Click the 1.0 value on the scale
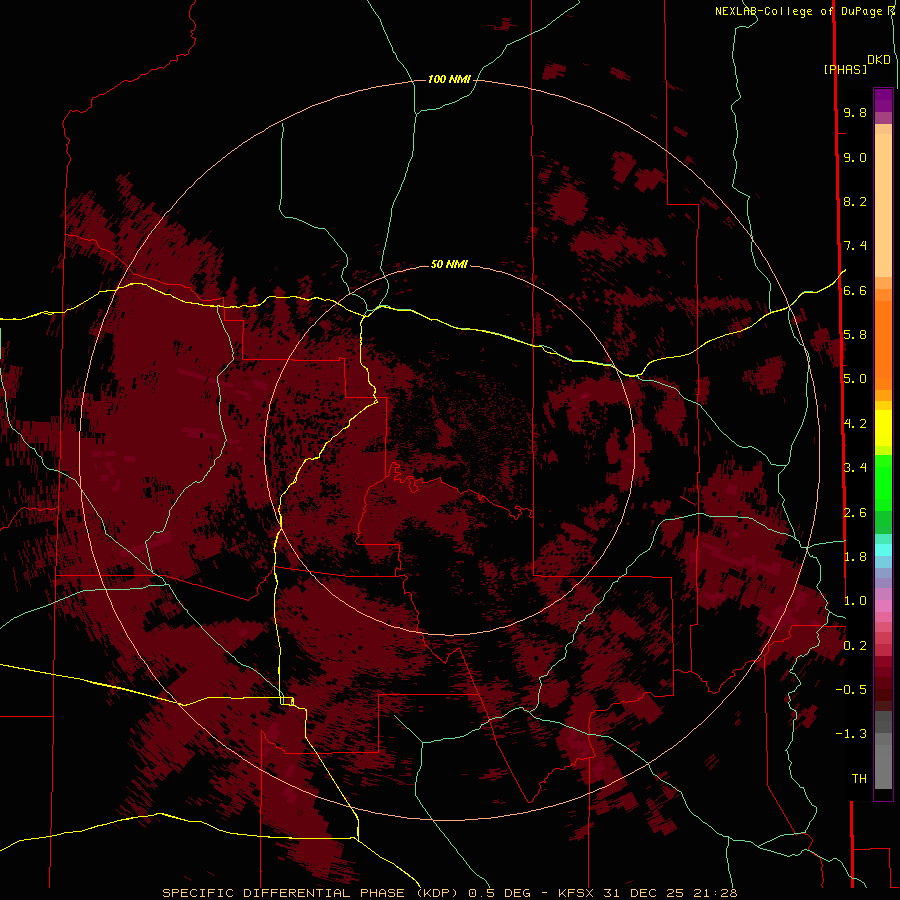The height and width of the screenshot is (900, 900). [x=855, y=601]
